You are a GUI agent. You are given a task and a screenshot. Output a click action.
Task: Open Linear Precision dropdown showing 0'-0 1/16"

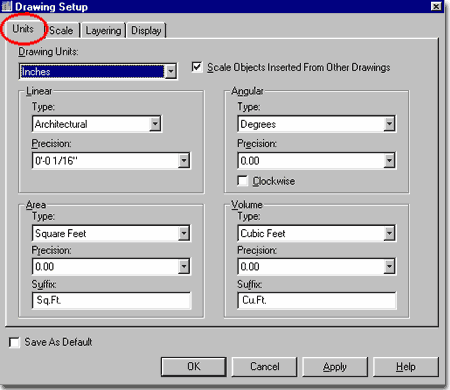(111, 161)
